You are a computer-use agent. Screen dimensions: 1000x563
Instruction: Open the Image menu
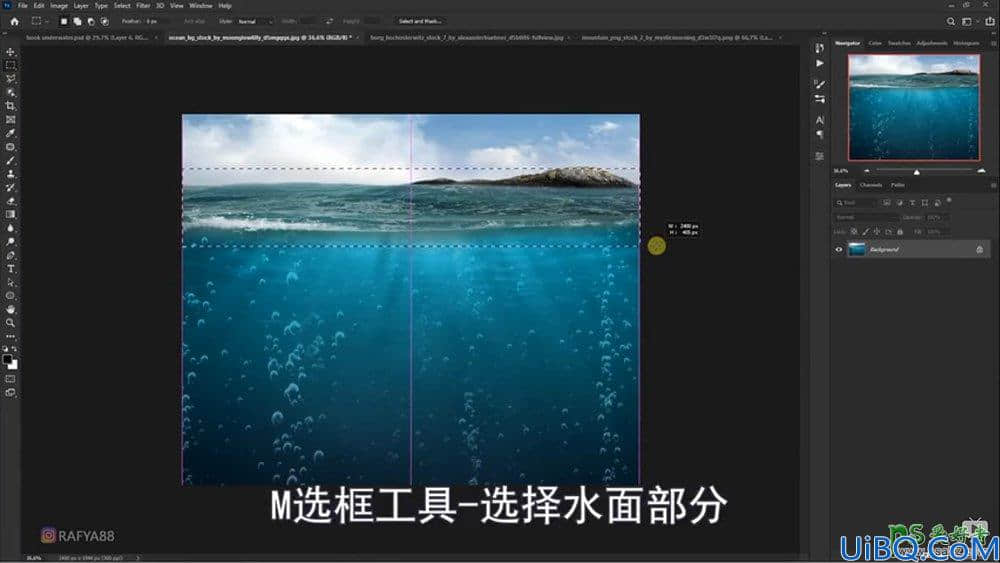coord(59,6)
